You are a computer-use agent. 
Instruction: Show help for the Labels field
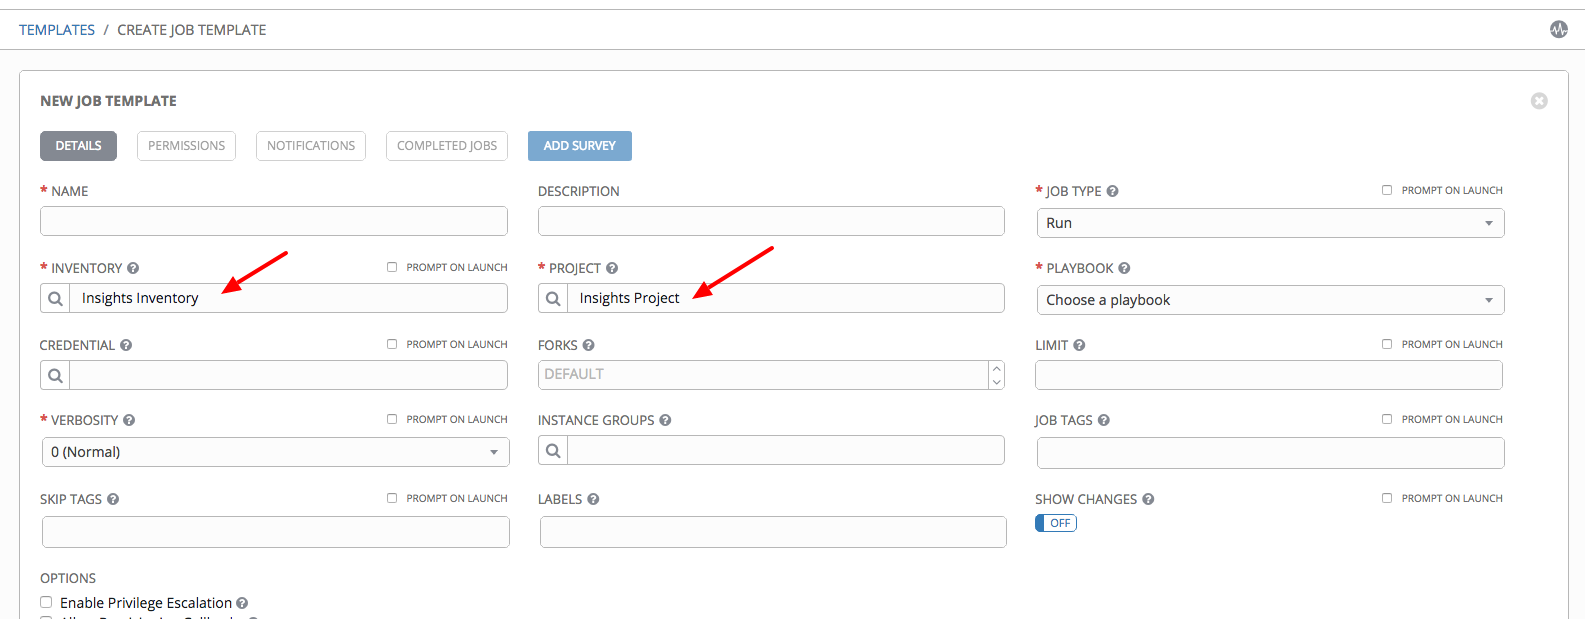click(593, 499)
